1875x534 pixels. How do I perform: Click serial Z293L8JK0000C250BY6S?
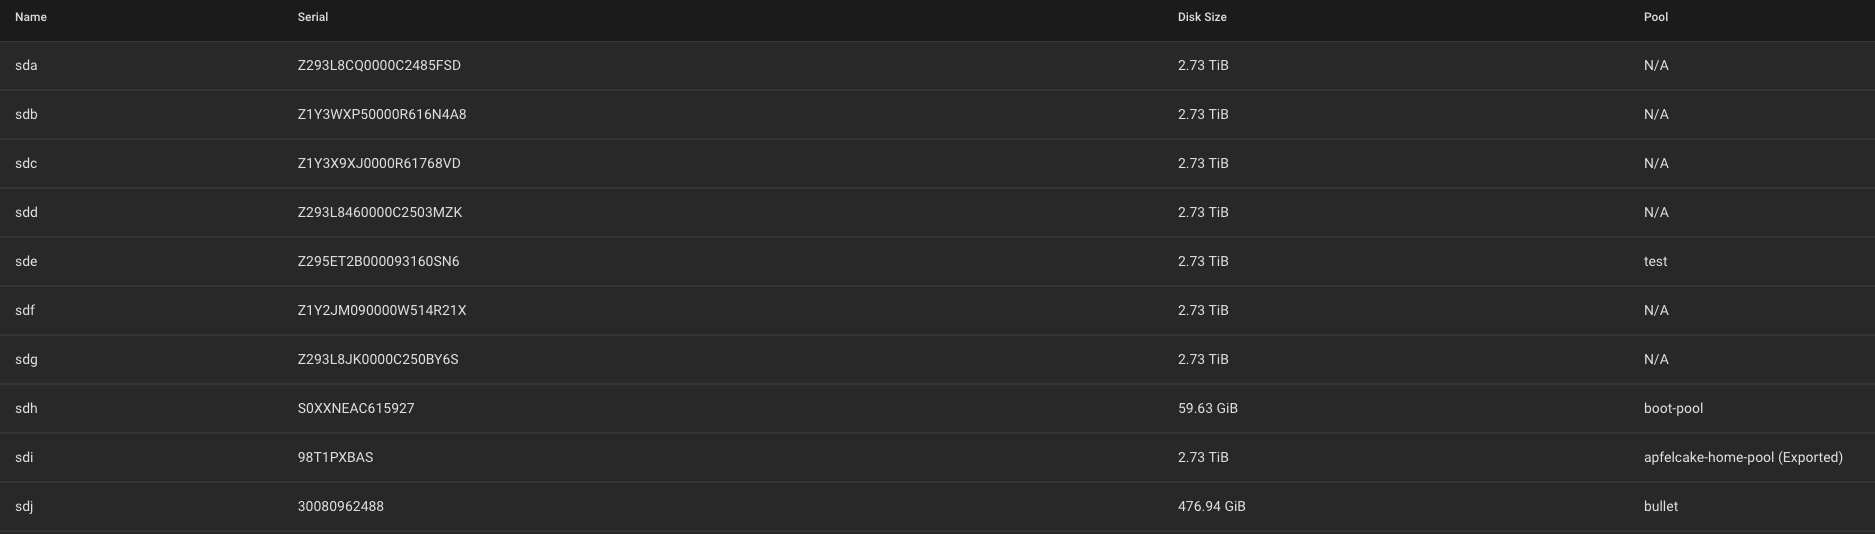pyautogui.click(x=378, y=359)
